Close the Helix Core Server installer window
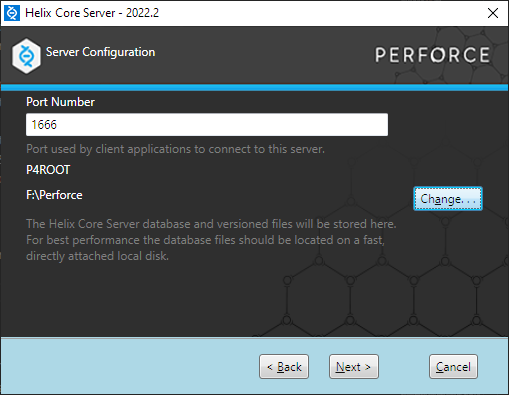Image resolution: width=509 pixels, height=395 pixels. [493, 13]
